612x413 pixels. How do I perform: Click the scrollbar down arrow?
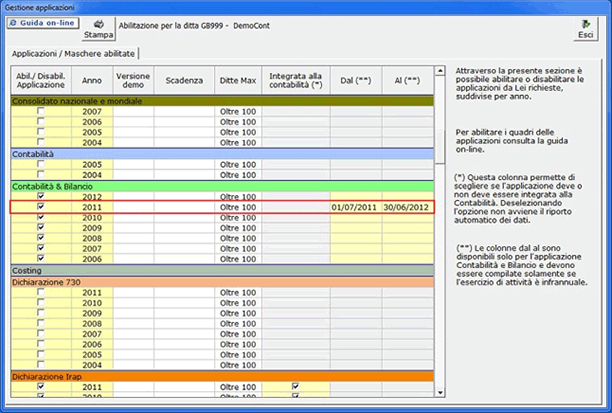(x=440, y=393)
